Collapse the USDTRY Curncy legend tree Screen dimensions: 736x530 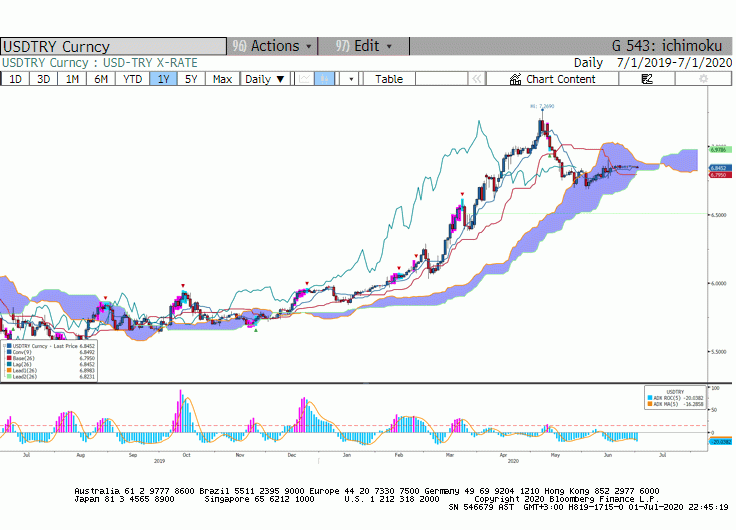4,346
